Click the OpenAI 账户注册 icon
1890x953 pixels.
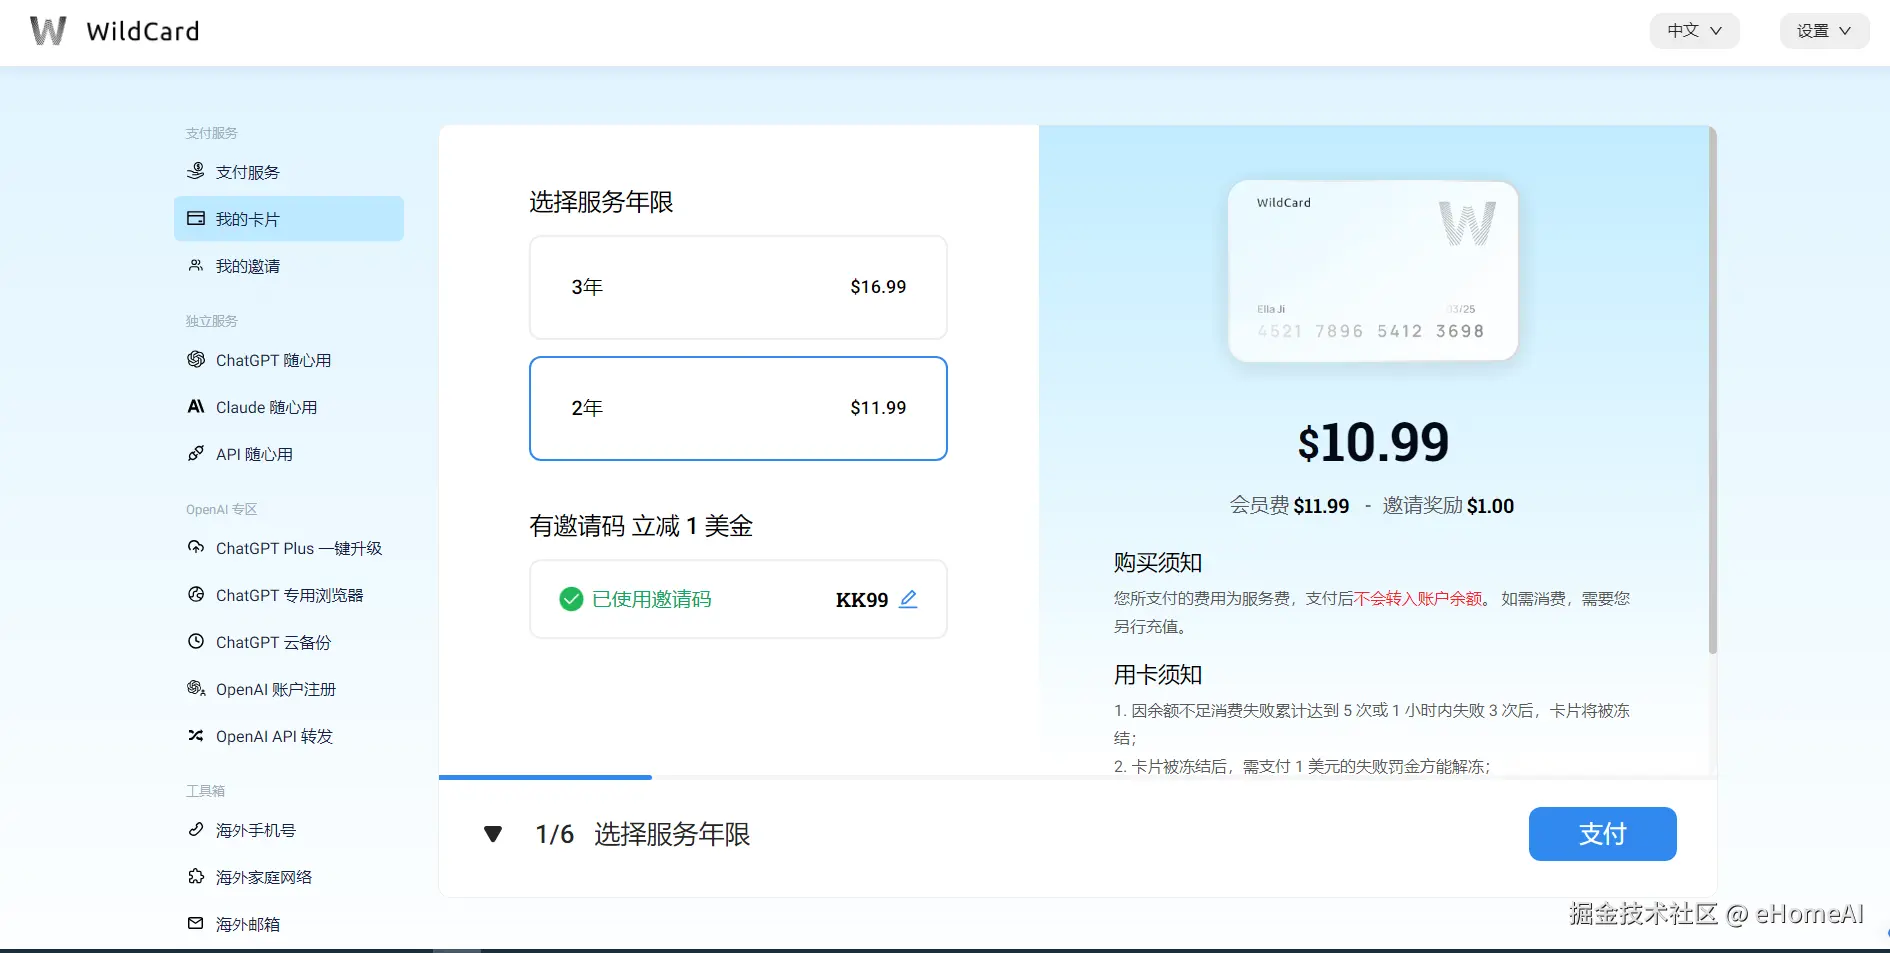(x=196, y=689)
